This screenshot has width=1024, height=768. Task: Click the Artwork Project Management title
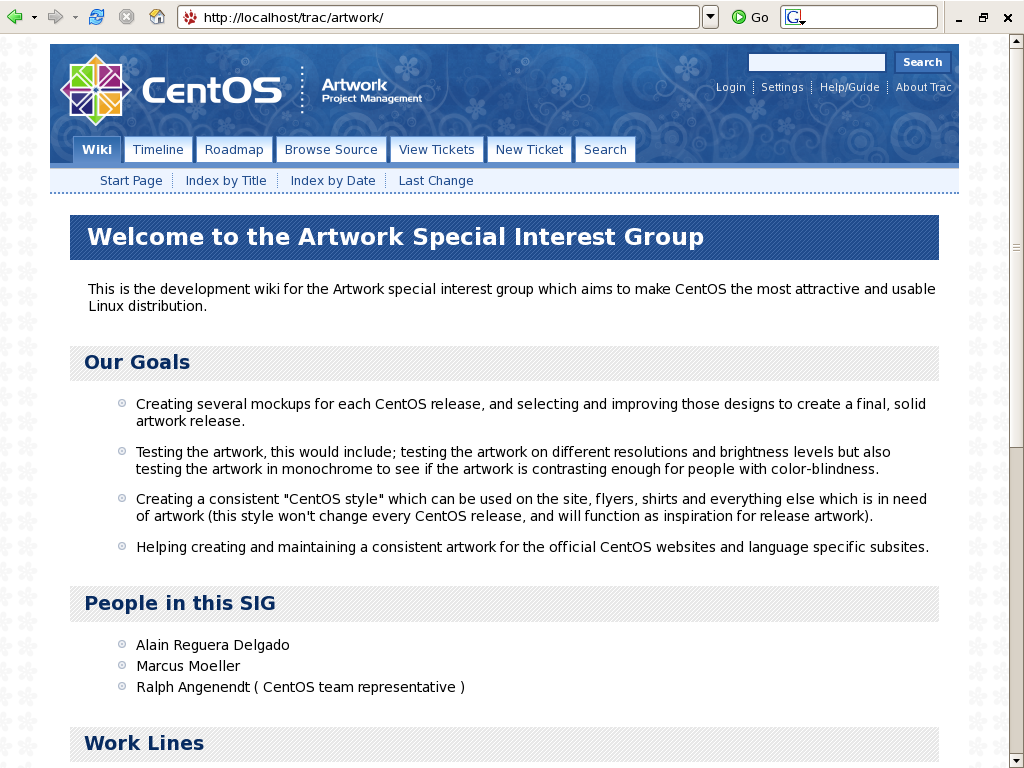coord(372,90)
